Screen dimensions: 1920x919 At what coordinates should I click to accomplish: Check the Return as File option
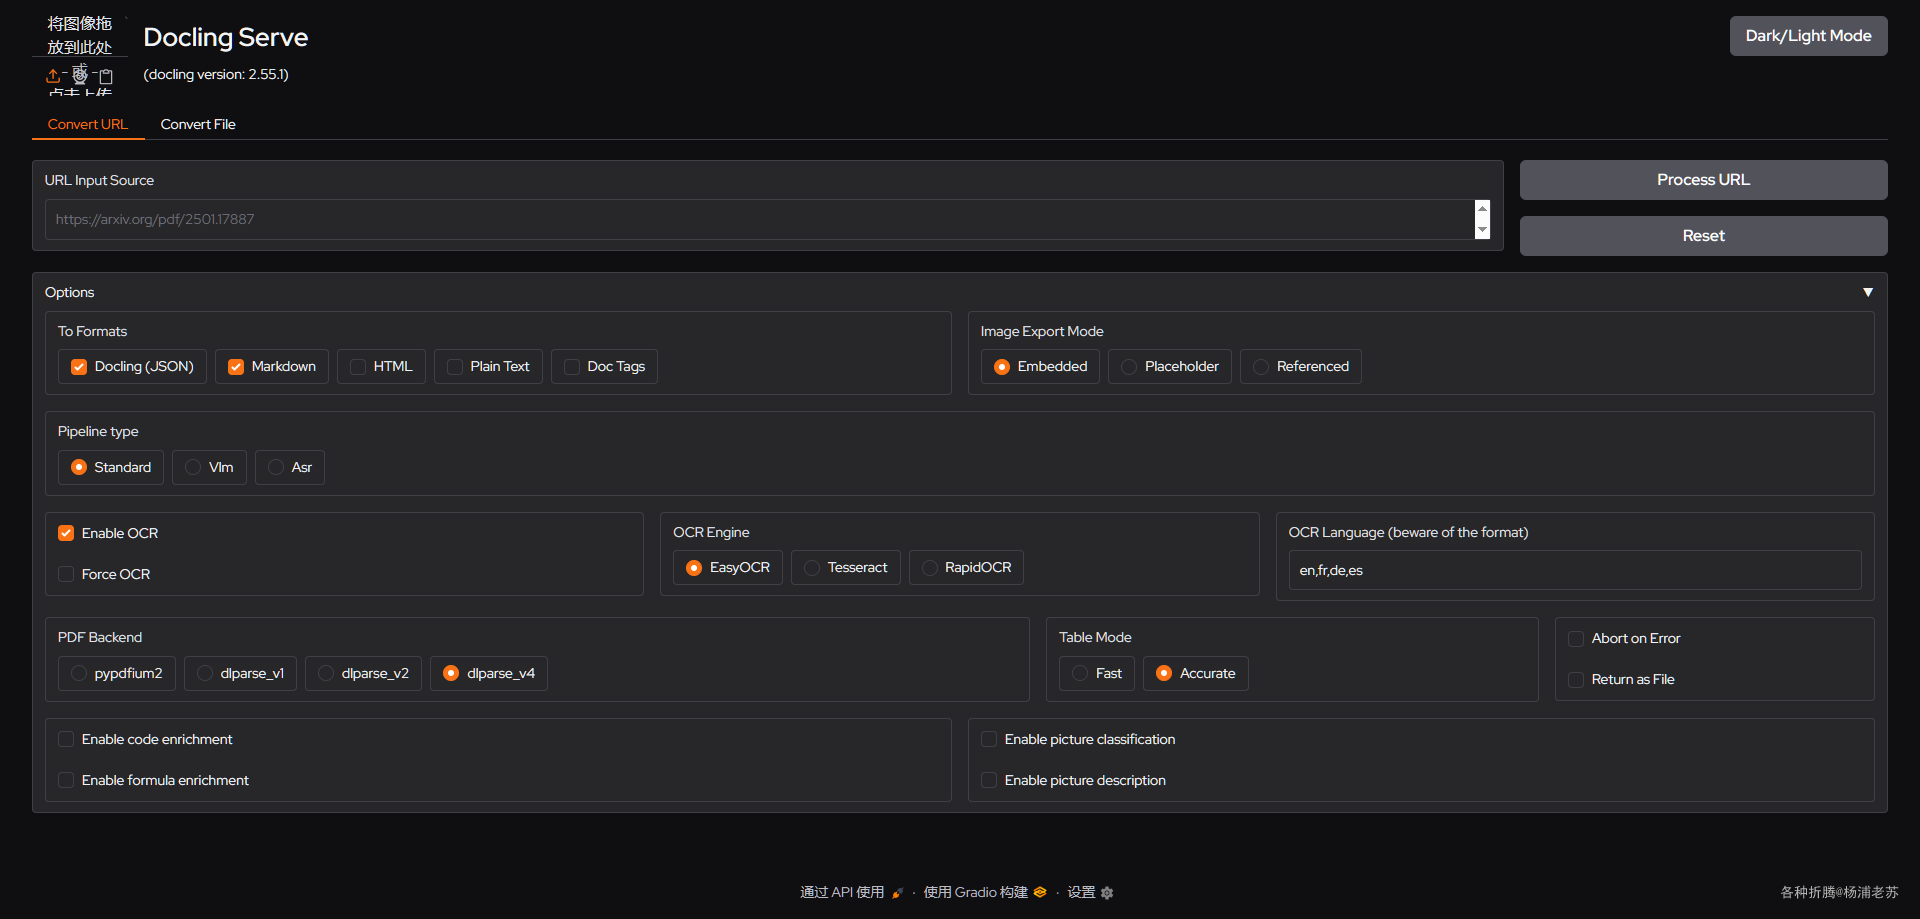[x=1576, y=680]
